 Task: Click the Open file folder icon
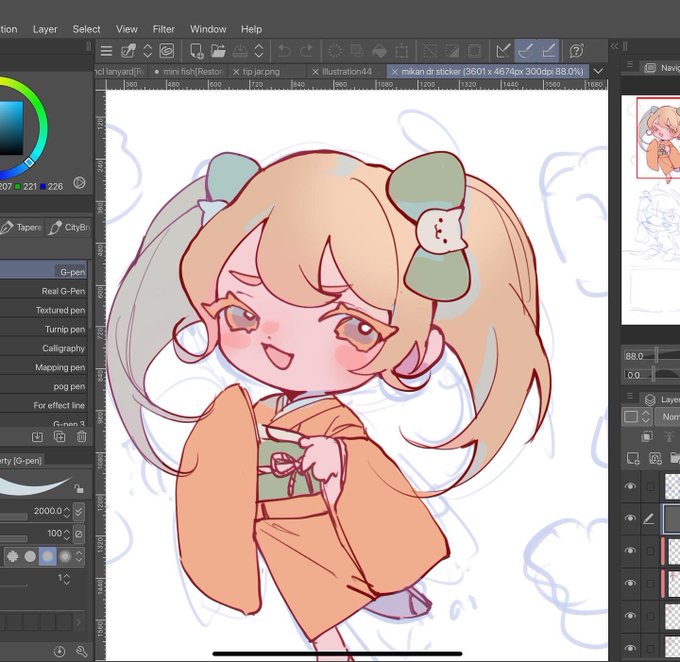(x=218, y=51)
